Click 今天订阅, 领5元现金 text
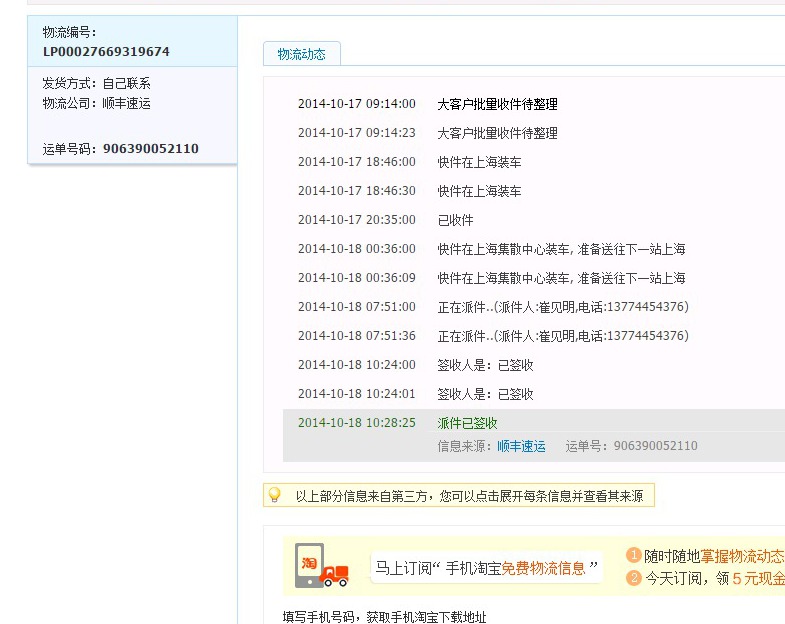This screenshot has width=785, height=624. [715, 578]
